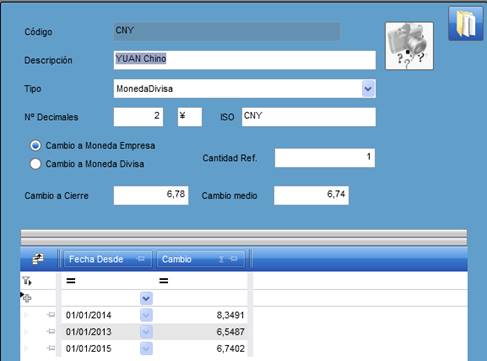The height and width of the screenshot is (361, 487).
Task: Click the Descripción field with YUAN Chino
Action: (x=244, y=60)
